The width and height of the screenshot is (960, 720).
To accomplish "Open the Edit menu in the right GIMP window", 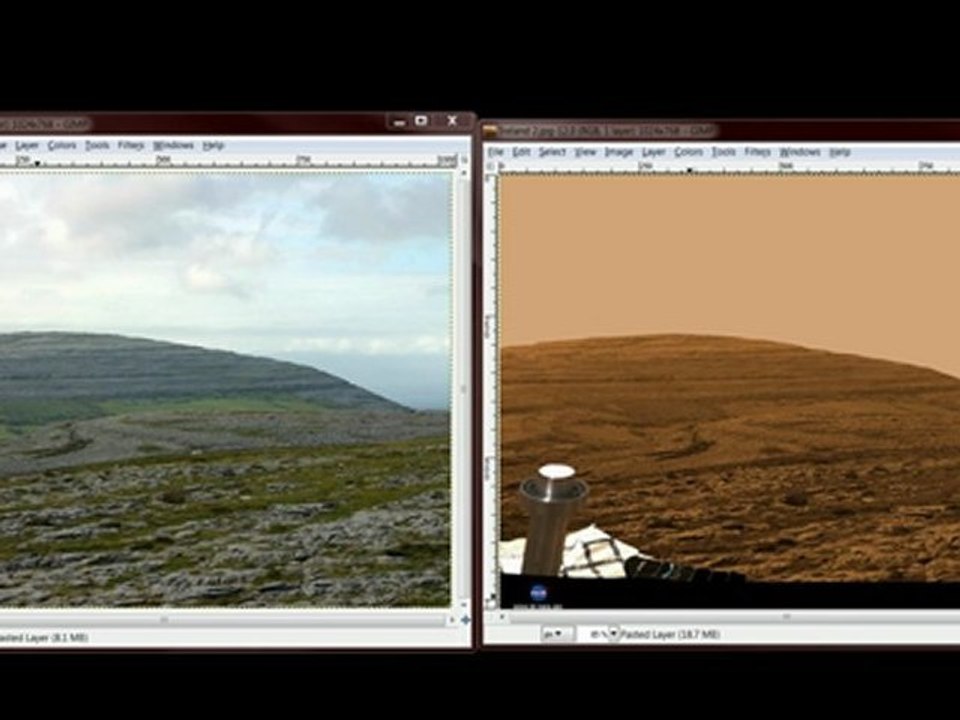I will 521,152.
